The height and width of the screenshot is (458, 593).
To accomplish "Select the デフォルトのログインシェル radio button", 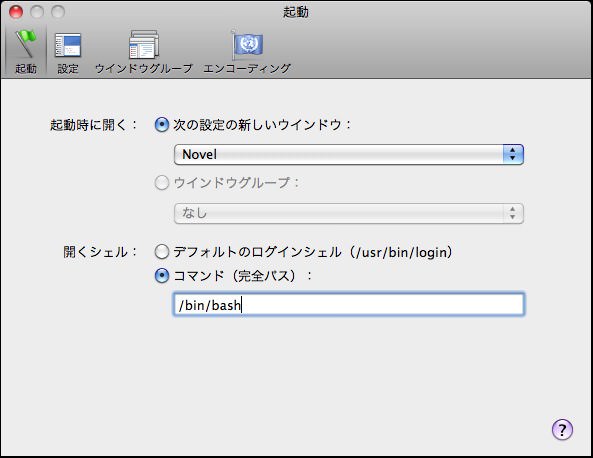I will point(161,252).
